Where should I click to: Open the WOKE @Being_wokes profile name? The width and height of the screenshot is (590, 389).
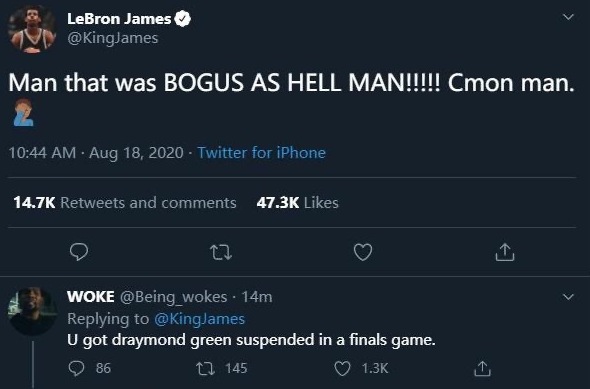tap(147, 297)
